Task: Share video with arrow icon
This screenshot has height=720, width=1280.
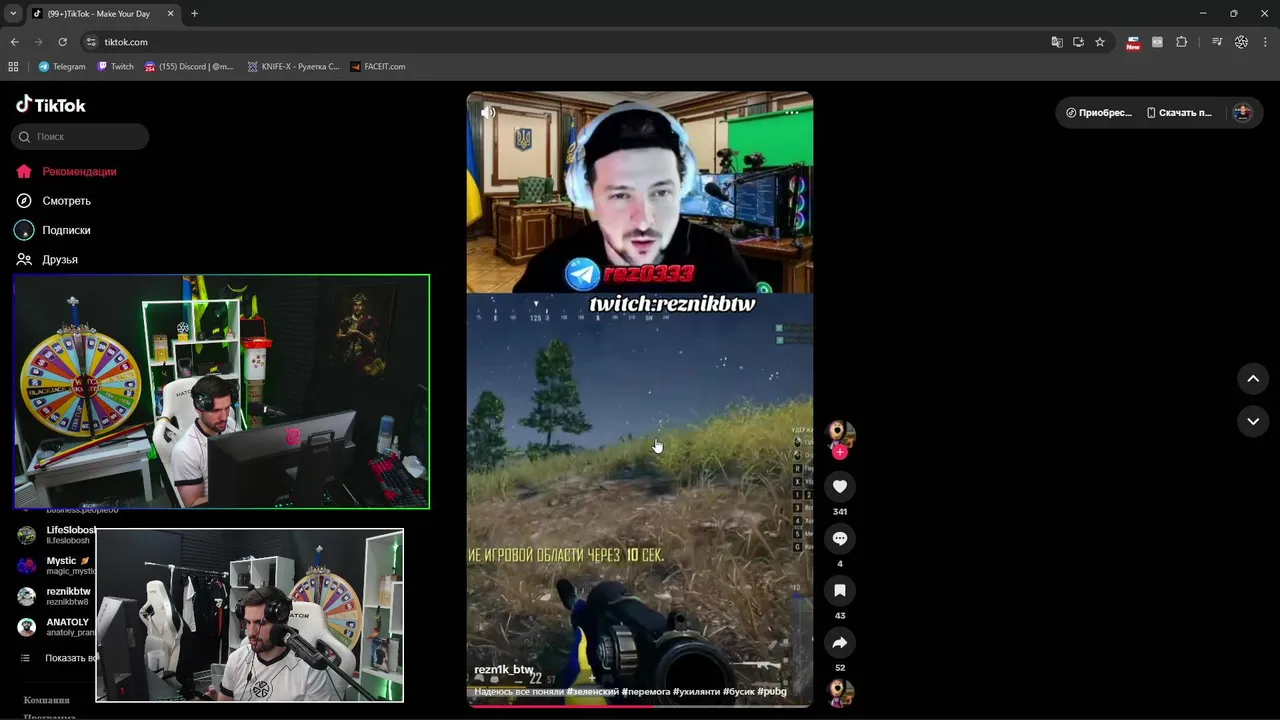Action: click(840, 643)
